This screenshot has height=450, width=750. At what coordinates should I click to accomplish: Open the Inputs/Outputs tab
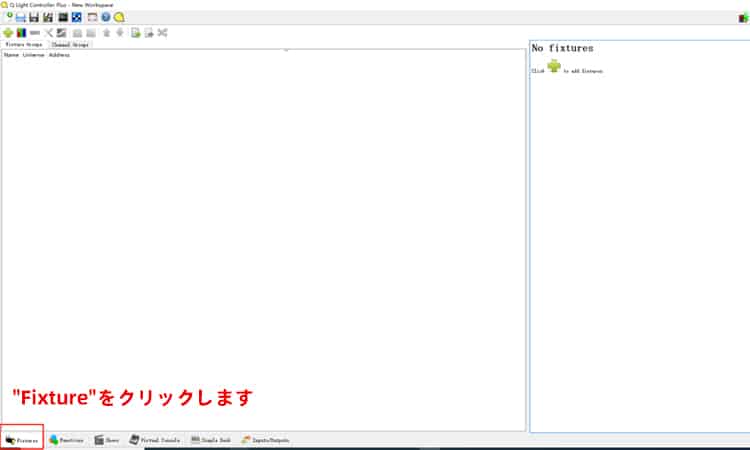265,440
